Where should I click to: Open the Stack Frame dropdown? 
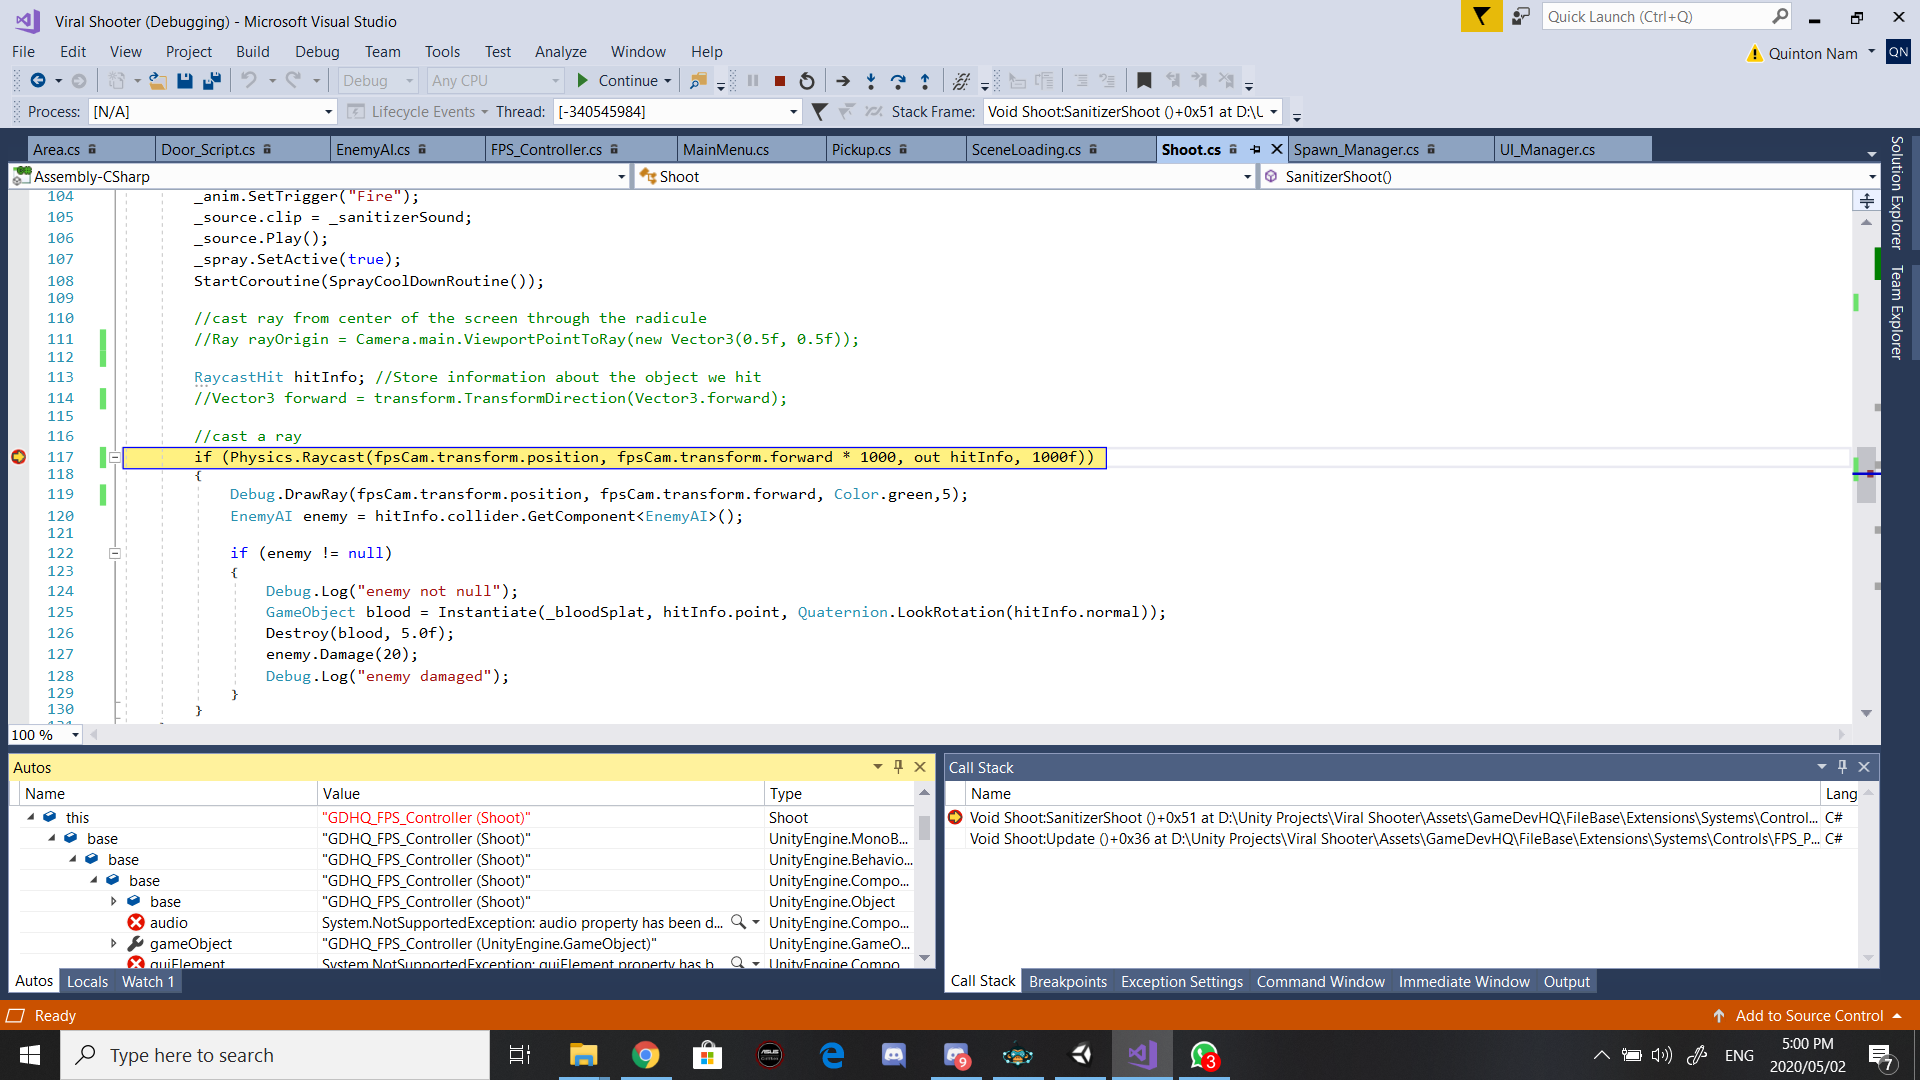pyautogui.click(x=1273, y=112)
